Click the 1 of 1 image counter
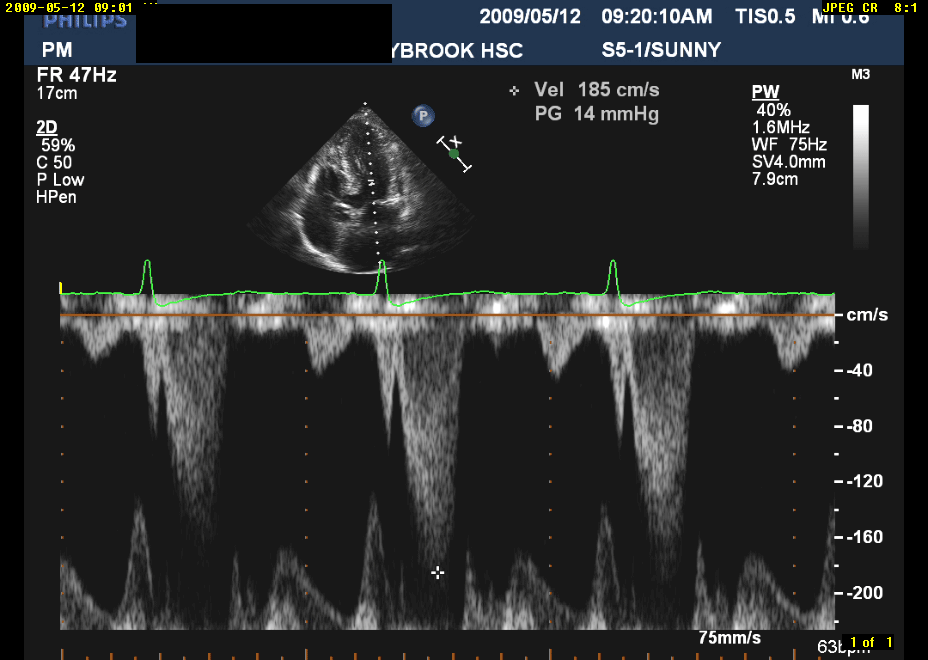 point(870,642)
